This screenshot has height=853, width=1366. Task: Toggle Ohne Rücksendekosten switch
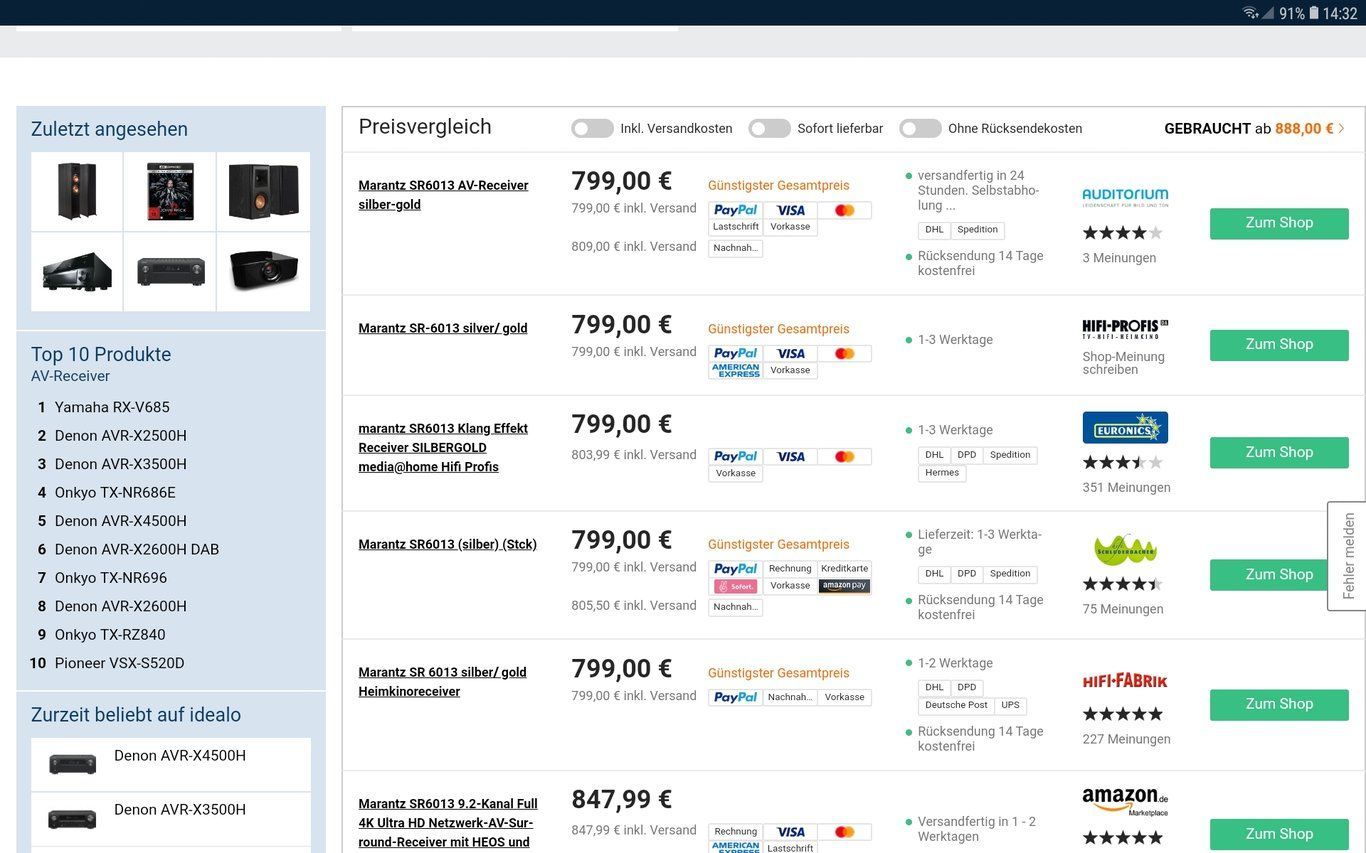tap(920, 128)
